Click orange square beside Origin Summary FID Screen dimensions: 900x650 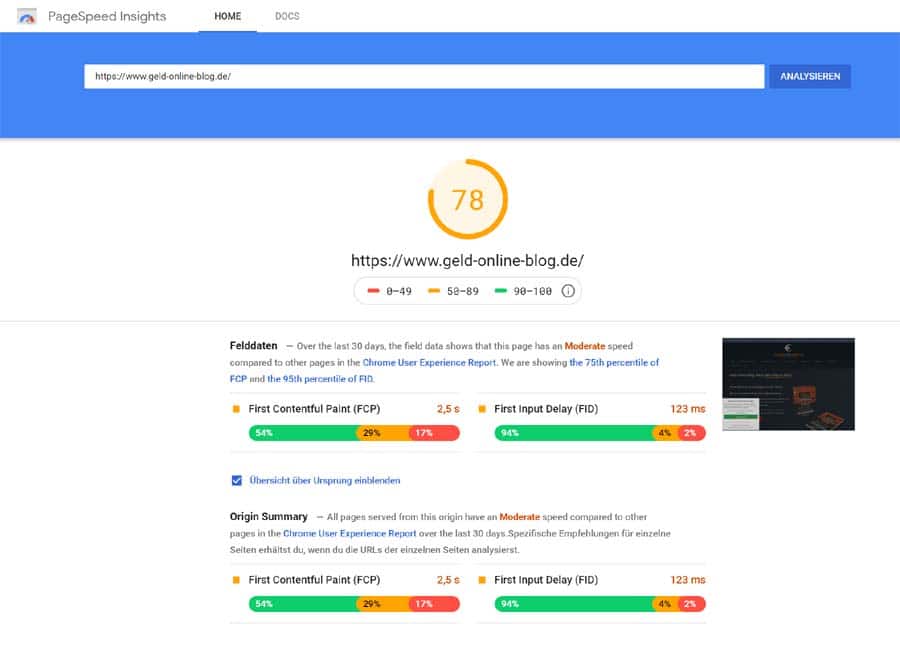click(482, 580)
